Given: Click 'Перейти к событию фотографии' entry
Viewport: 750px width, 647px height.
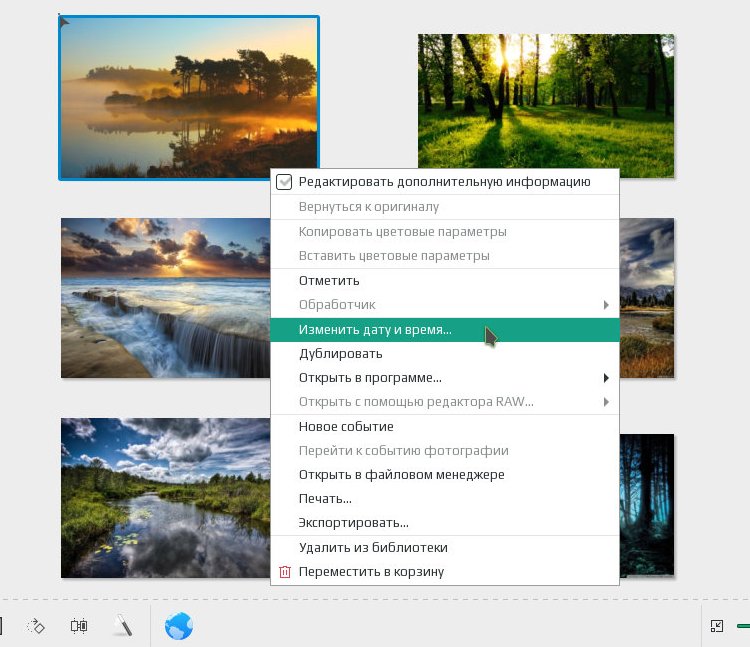Looking at the screenshot, I should [445, 450].
